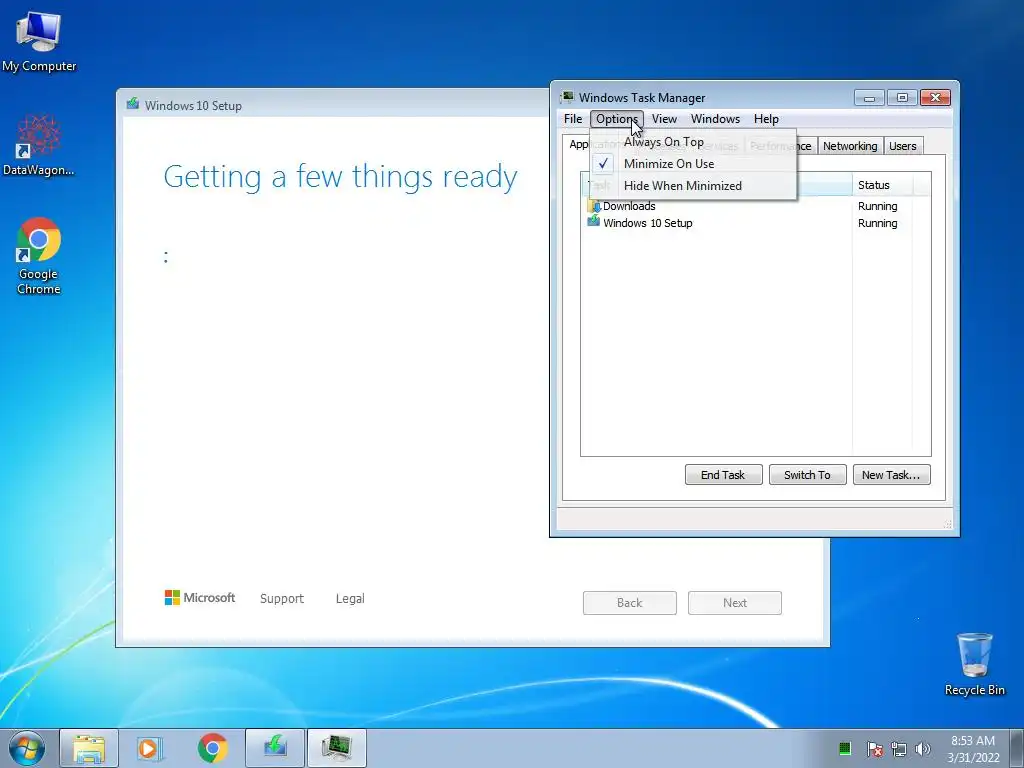Launch Windows Media Player from taskbar
The width and height of the screenshot is (1024, 768).
pos(150,748)
